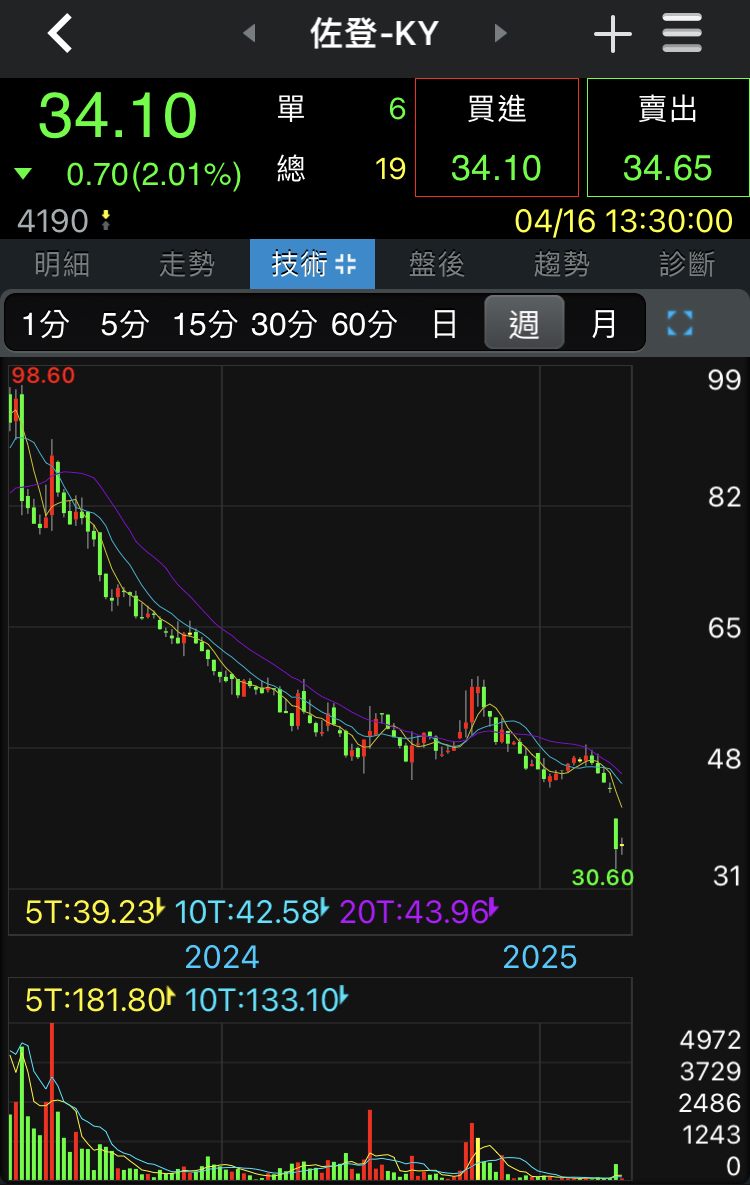Viewport: 750px width, 1185px height.
Task: Select the 月 monthly chart interval
Action: (x=603, y=324)
